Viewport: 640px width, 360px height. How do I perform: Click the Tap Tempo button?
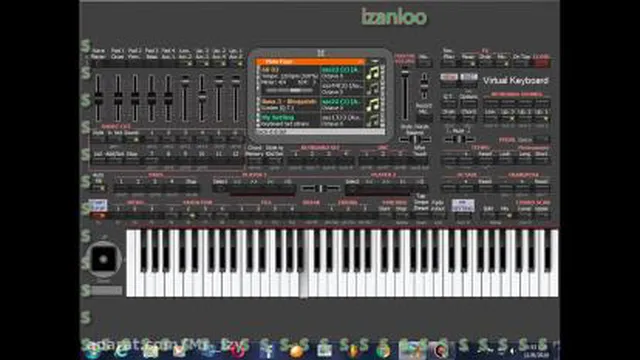(x=421, y=215)
